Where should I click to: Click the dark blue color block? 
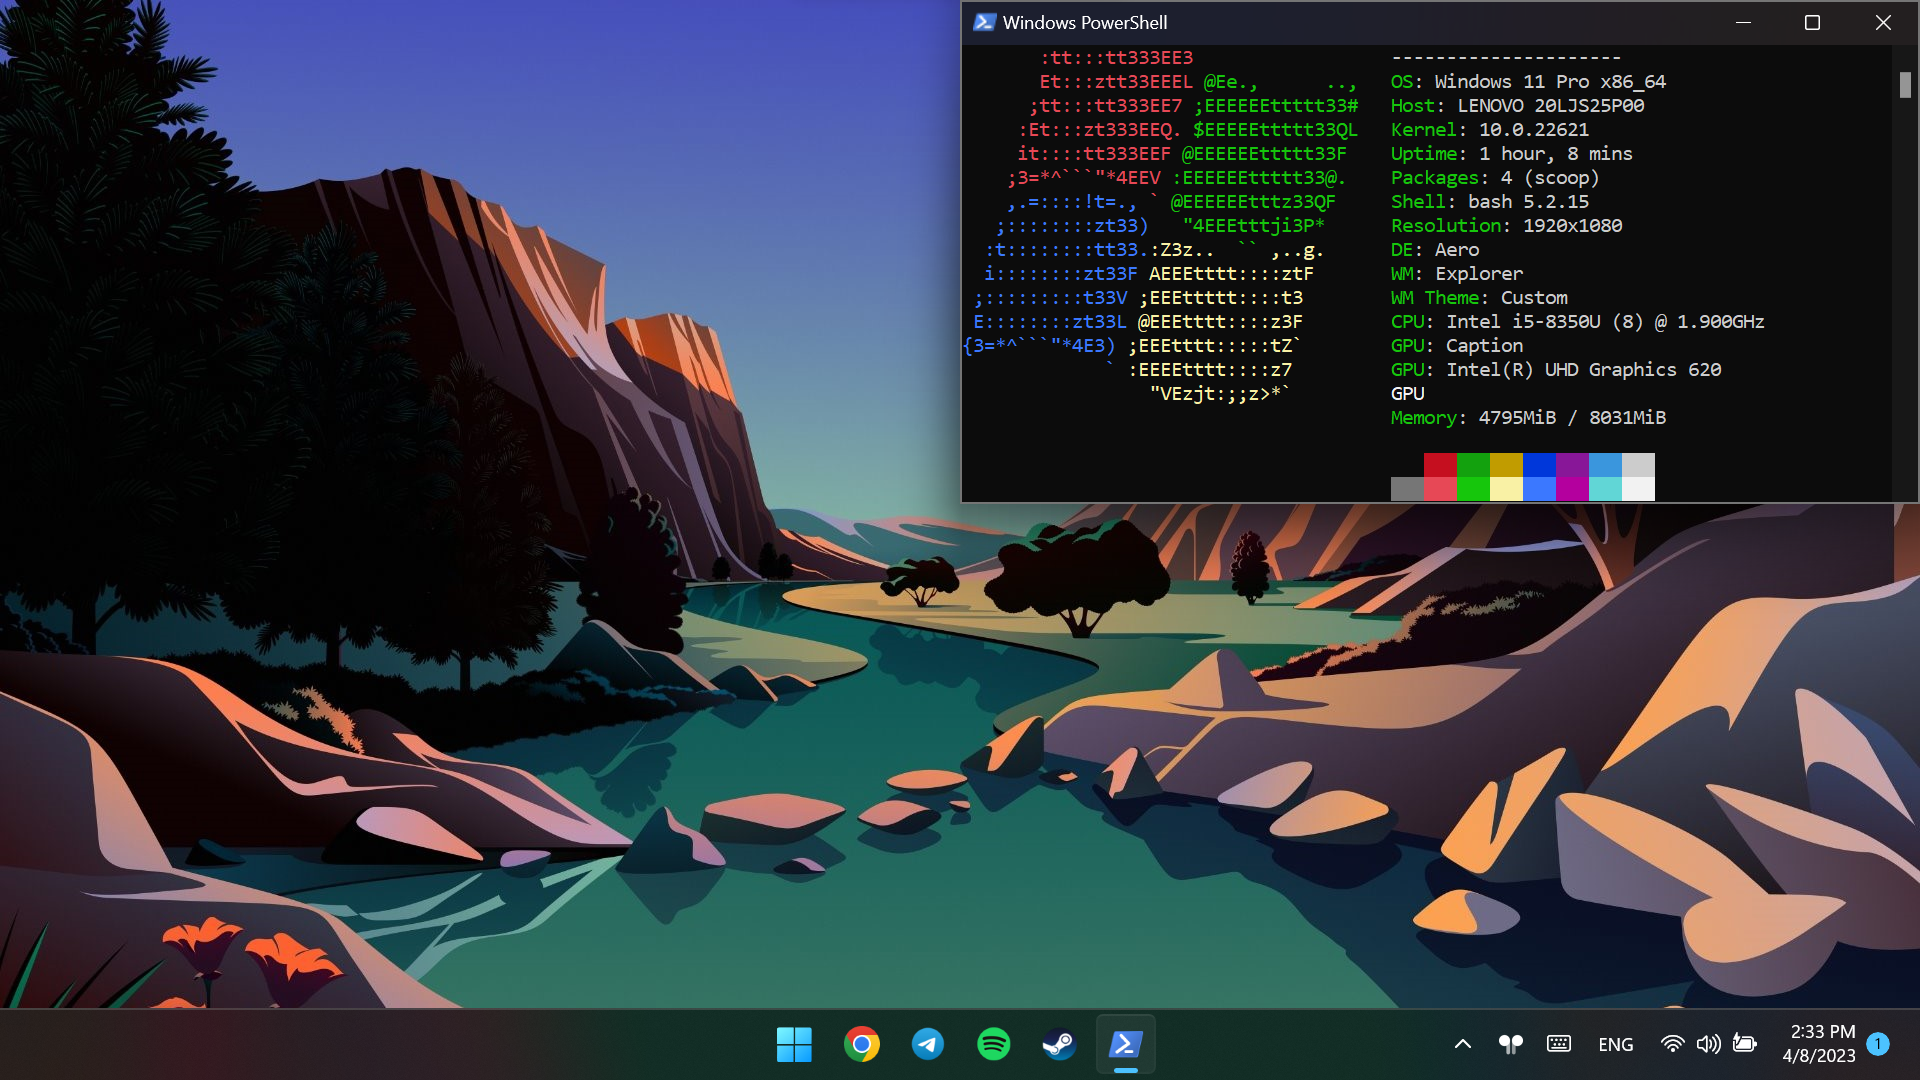tap(1539, 465)
